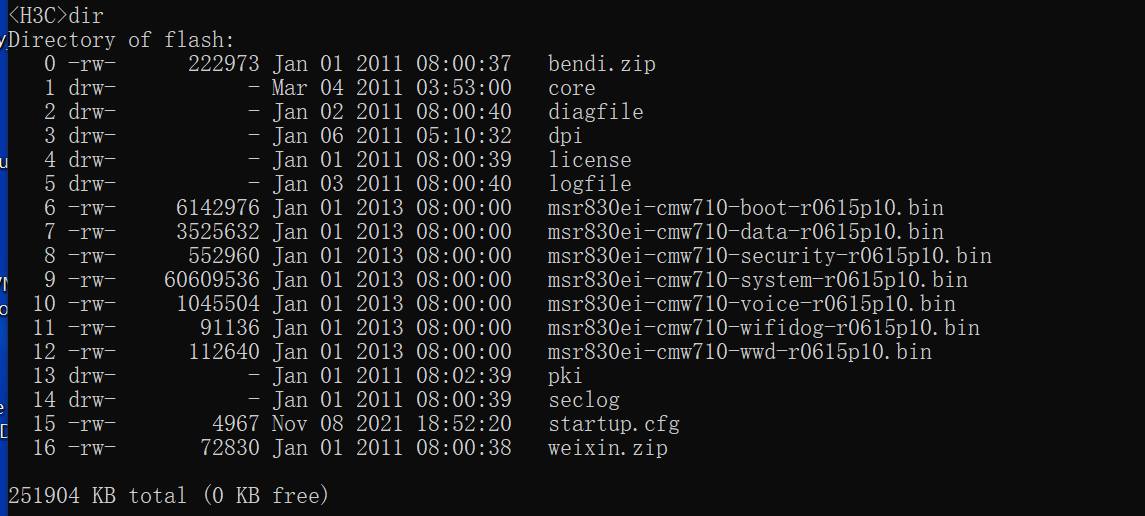Select the logfile directory name
Viewport: 1145px width, 516px height.
click(x=590, y=185)
